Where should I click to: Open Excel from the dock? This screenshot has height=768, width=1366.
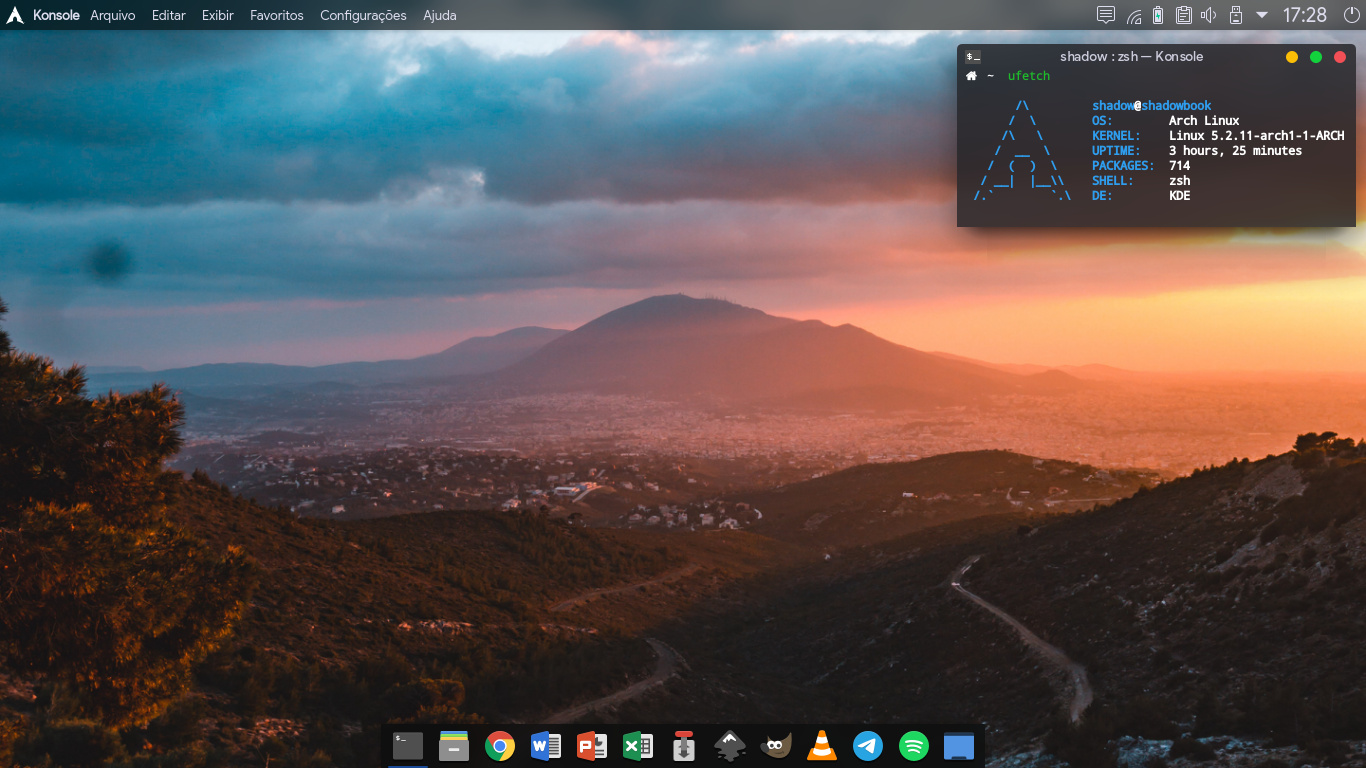[x=638, y=746]
